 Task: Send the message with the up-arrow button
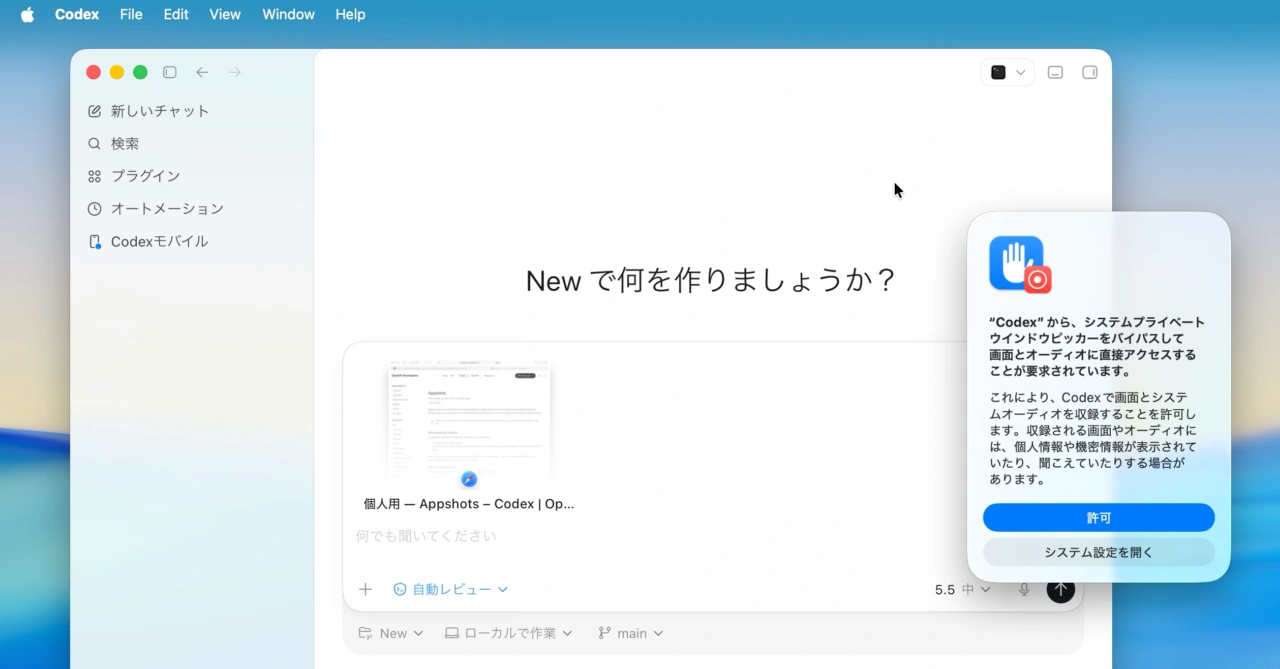pyautogui.click(x=1061, y=590)
